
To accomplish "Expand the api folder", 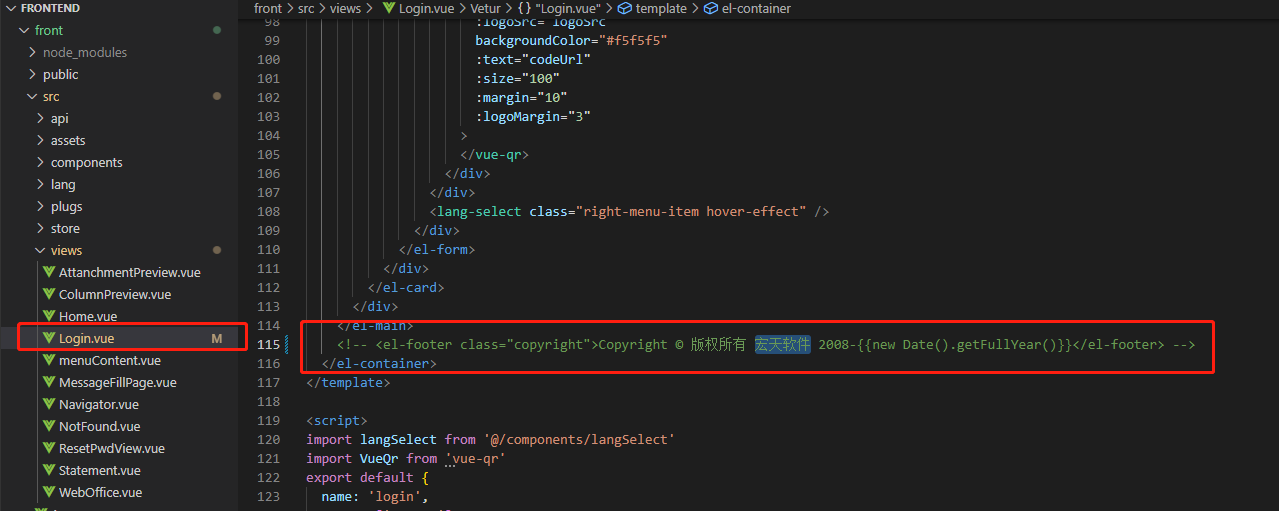I will (x=40, y=118).
